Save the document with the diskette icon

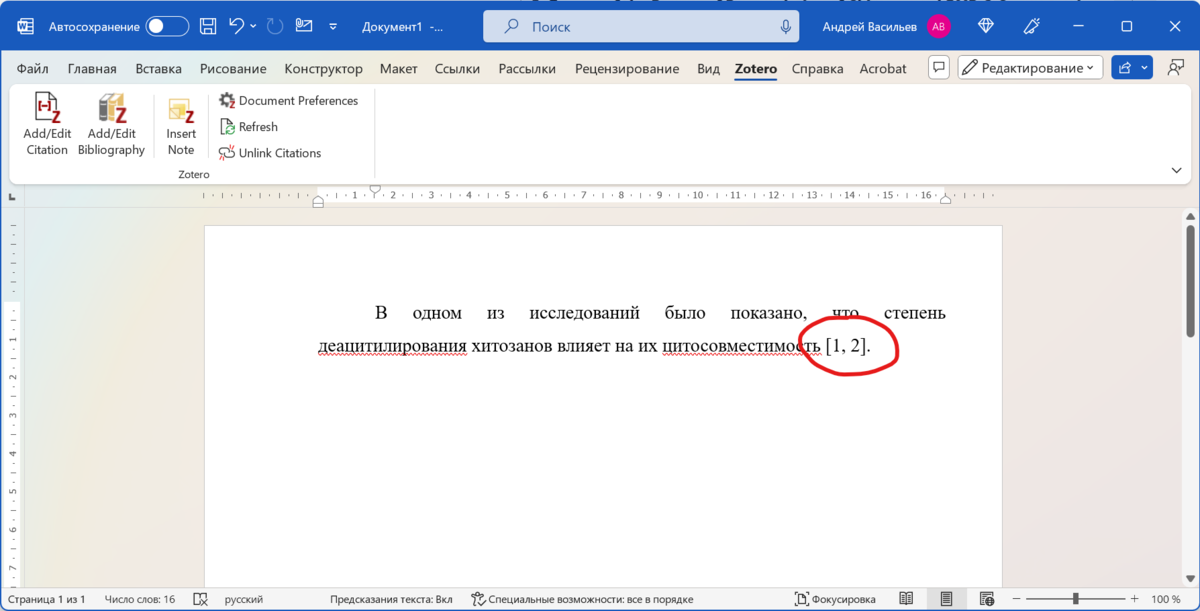pos(208,27)
